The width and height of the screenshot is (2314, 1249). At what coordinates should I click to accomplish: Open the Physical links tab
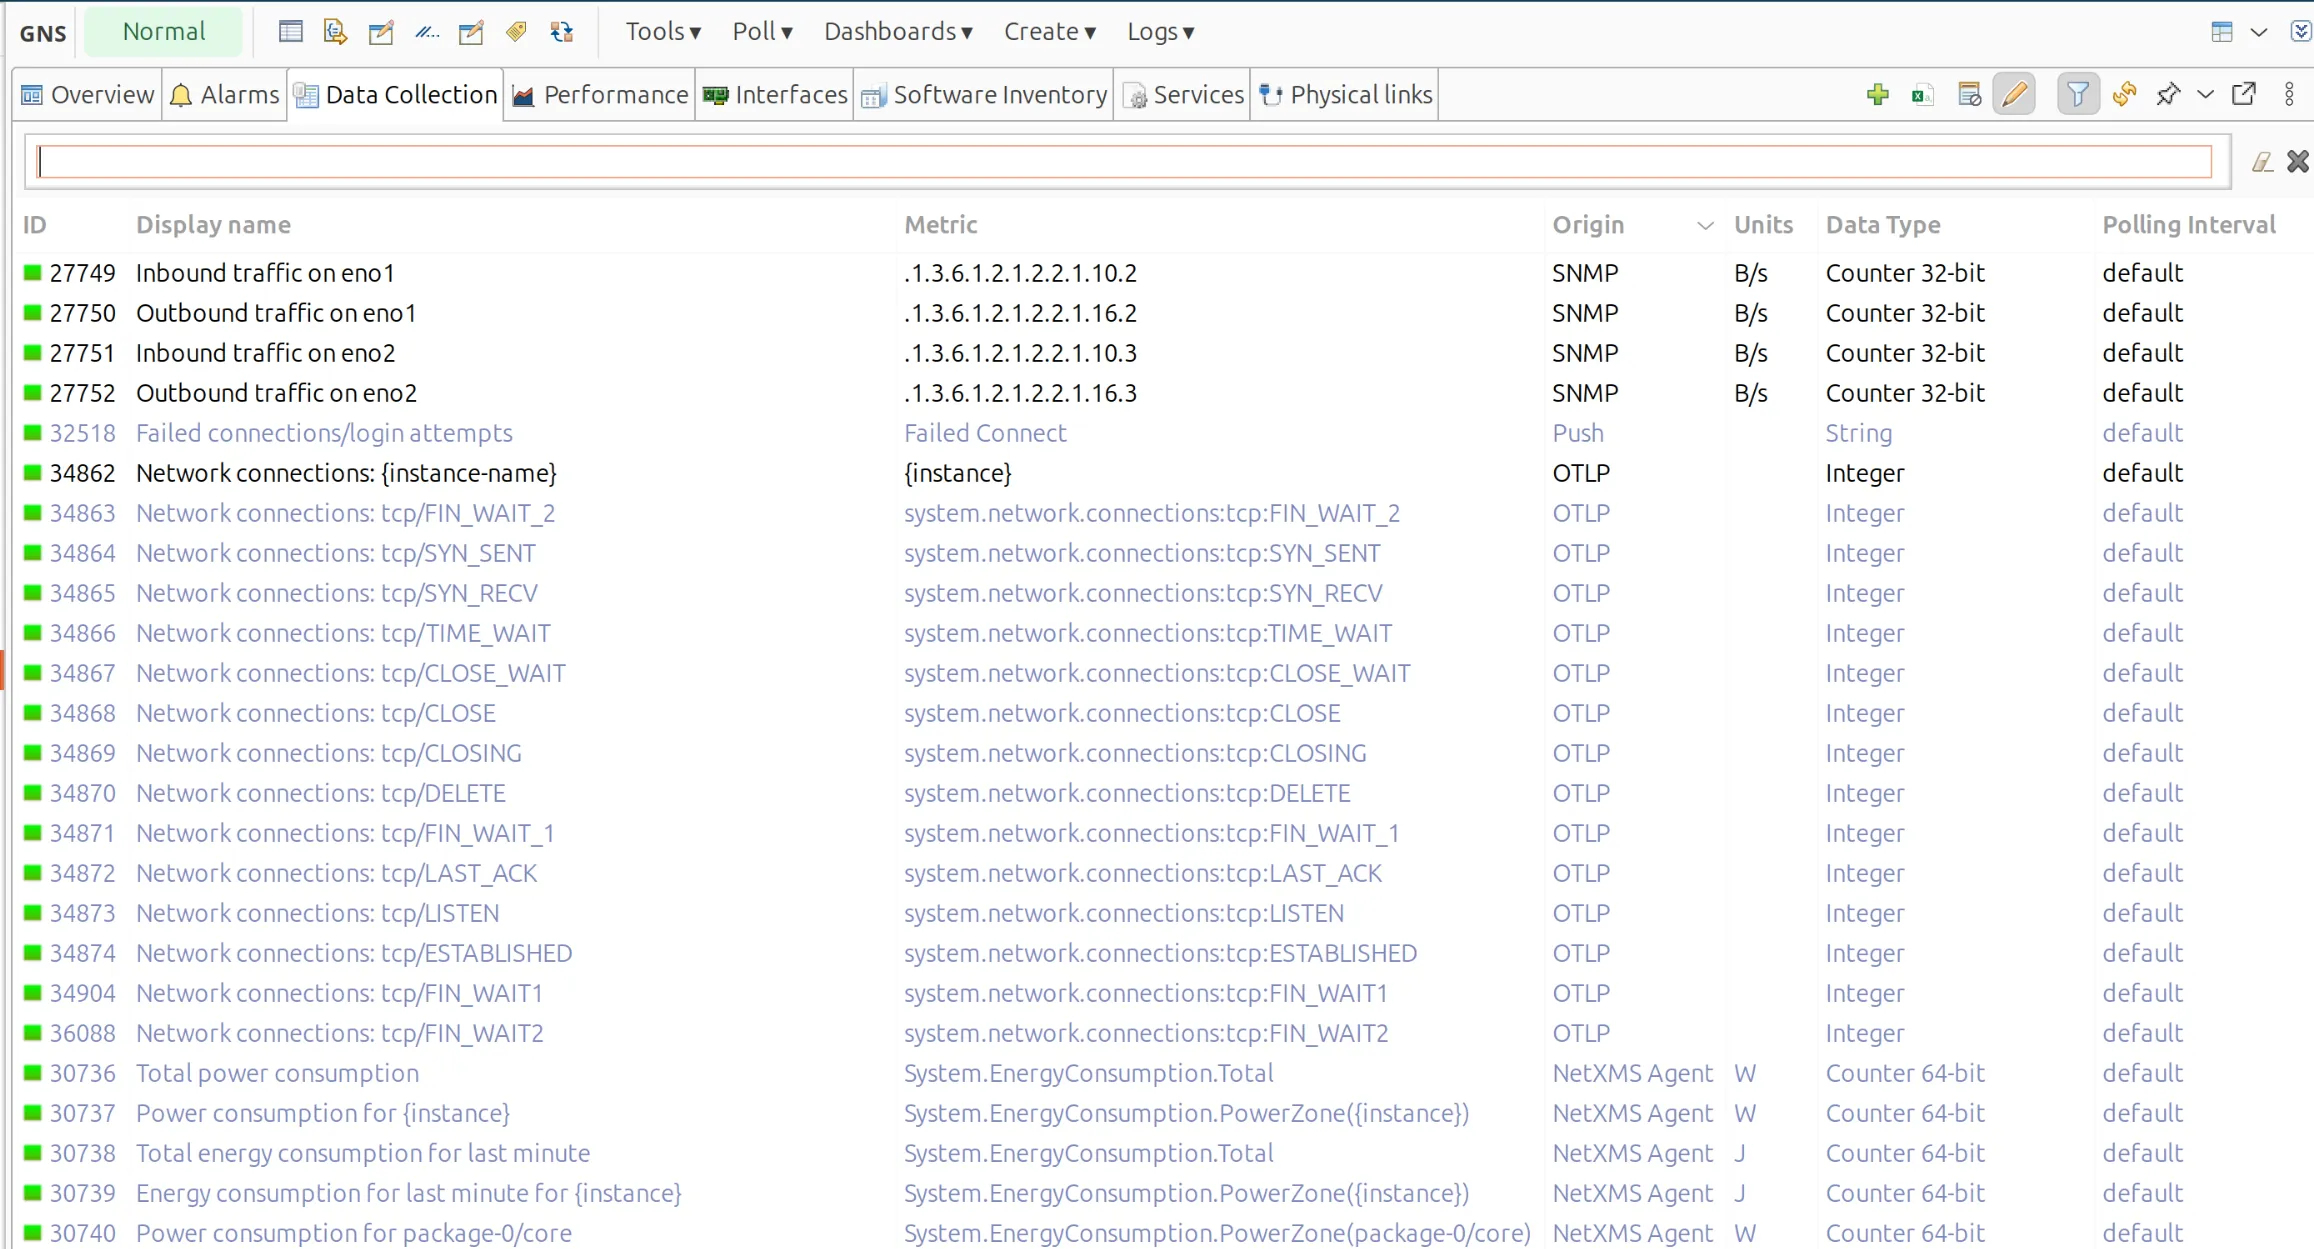pos(1346,95)
